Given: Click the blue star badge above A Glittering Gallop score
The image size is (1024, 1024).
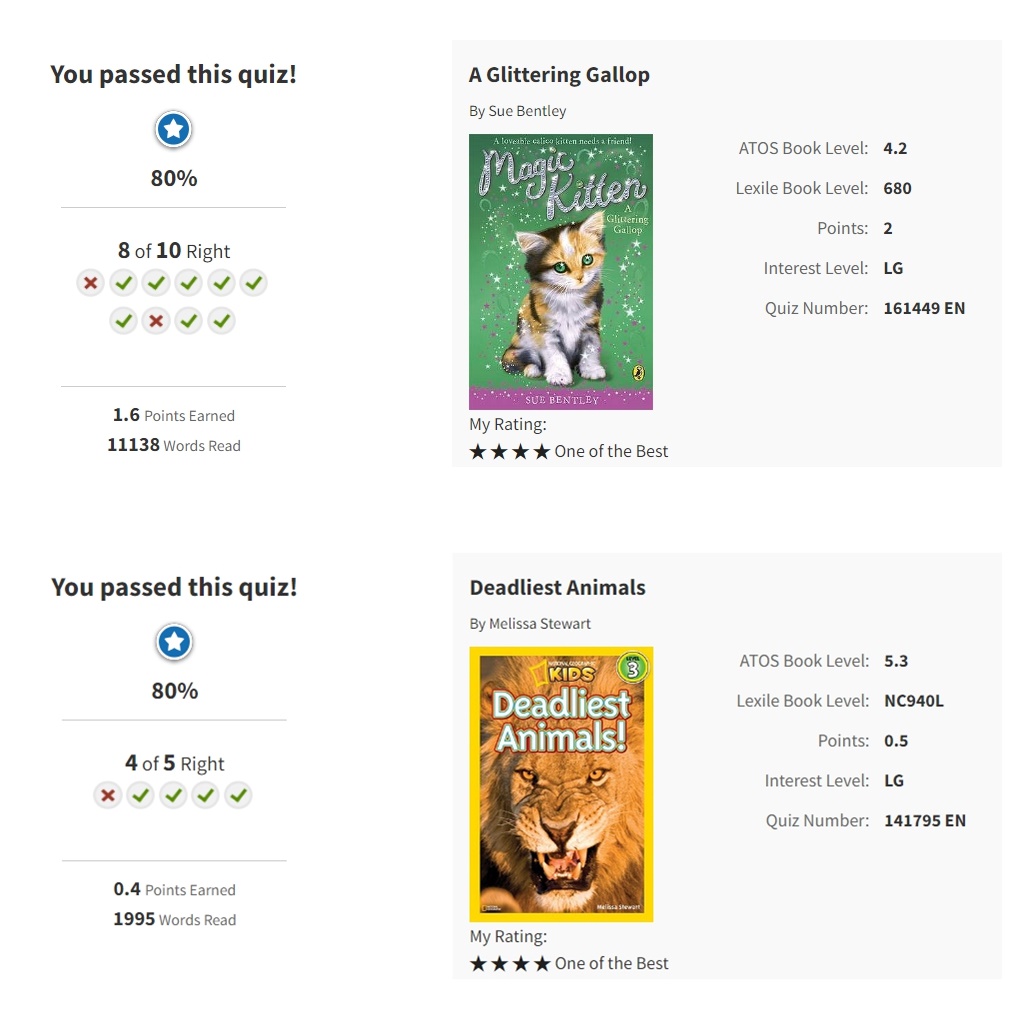Looking at the screenshot, I should (173, 129).
